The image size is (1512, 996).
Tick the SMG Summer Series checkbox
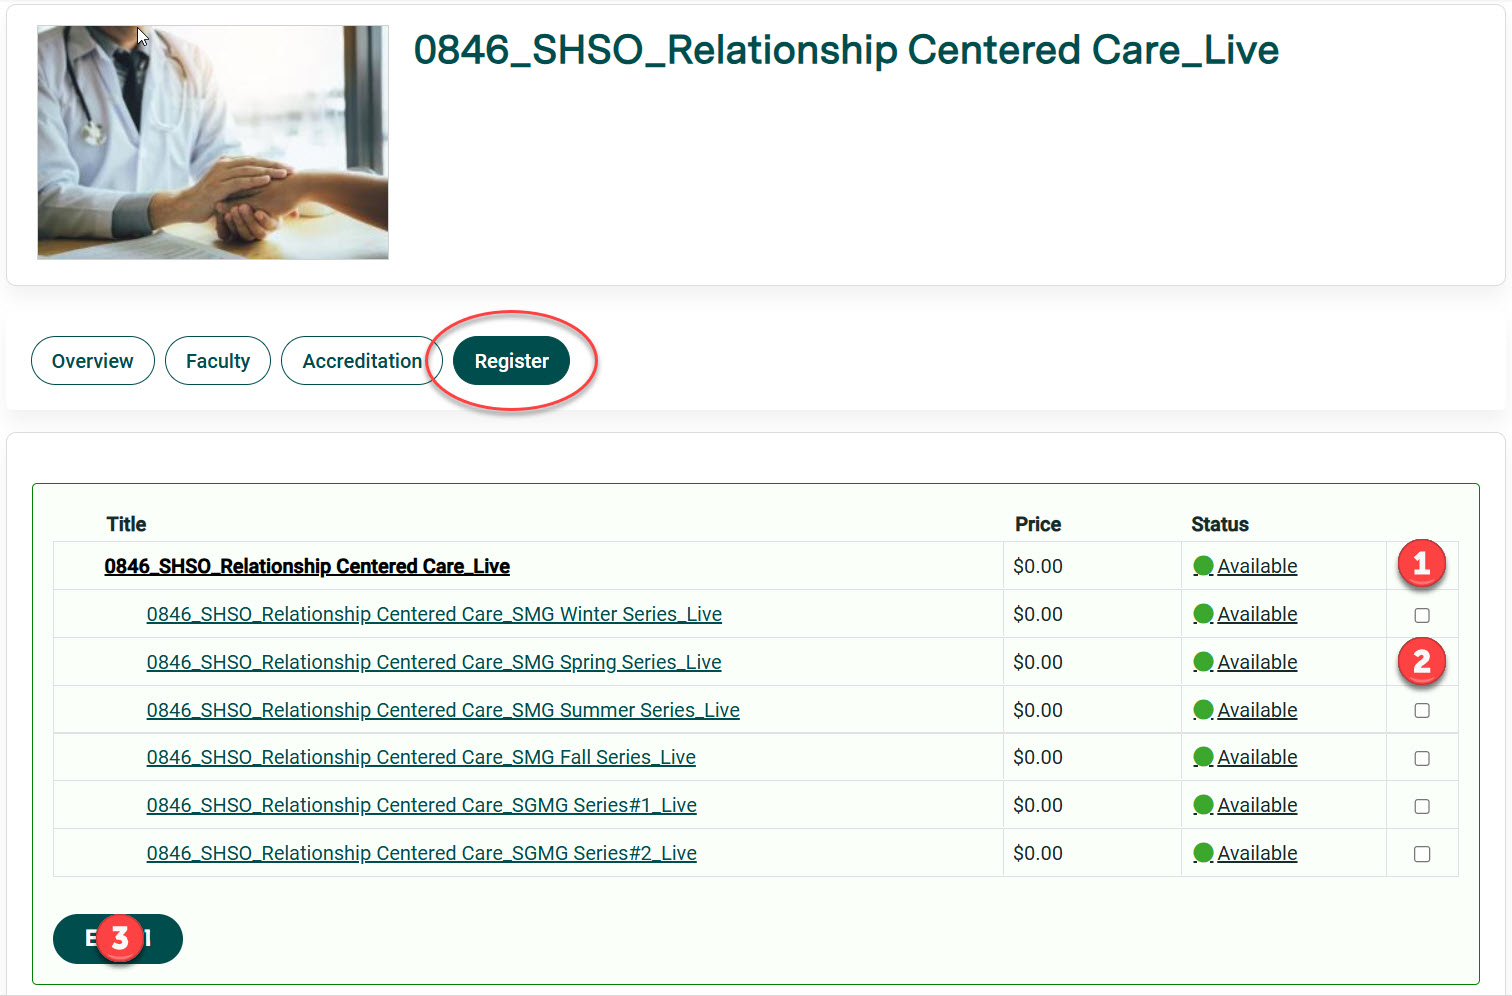click(x=1421, y=711)
